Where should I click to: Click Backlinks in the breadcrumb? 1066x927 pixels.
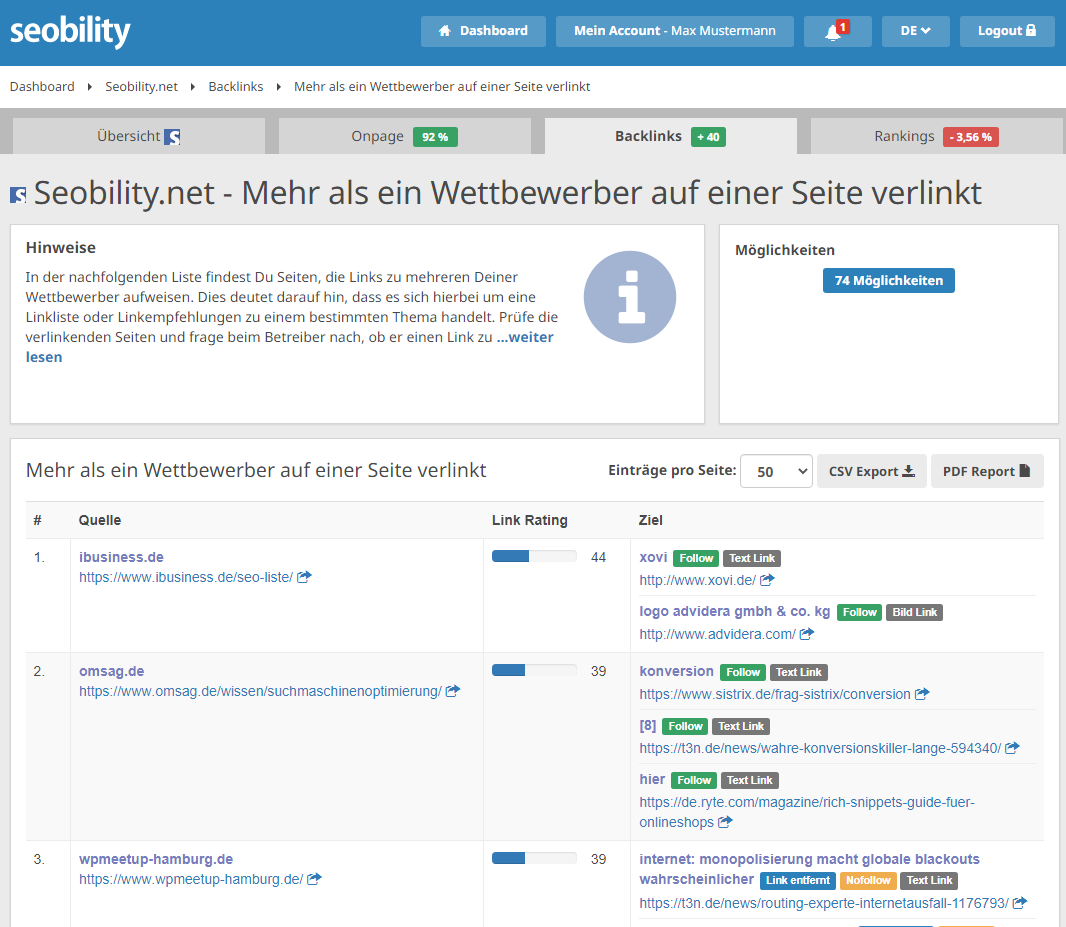pyautogui.click(x=235, y=86)
